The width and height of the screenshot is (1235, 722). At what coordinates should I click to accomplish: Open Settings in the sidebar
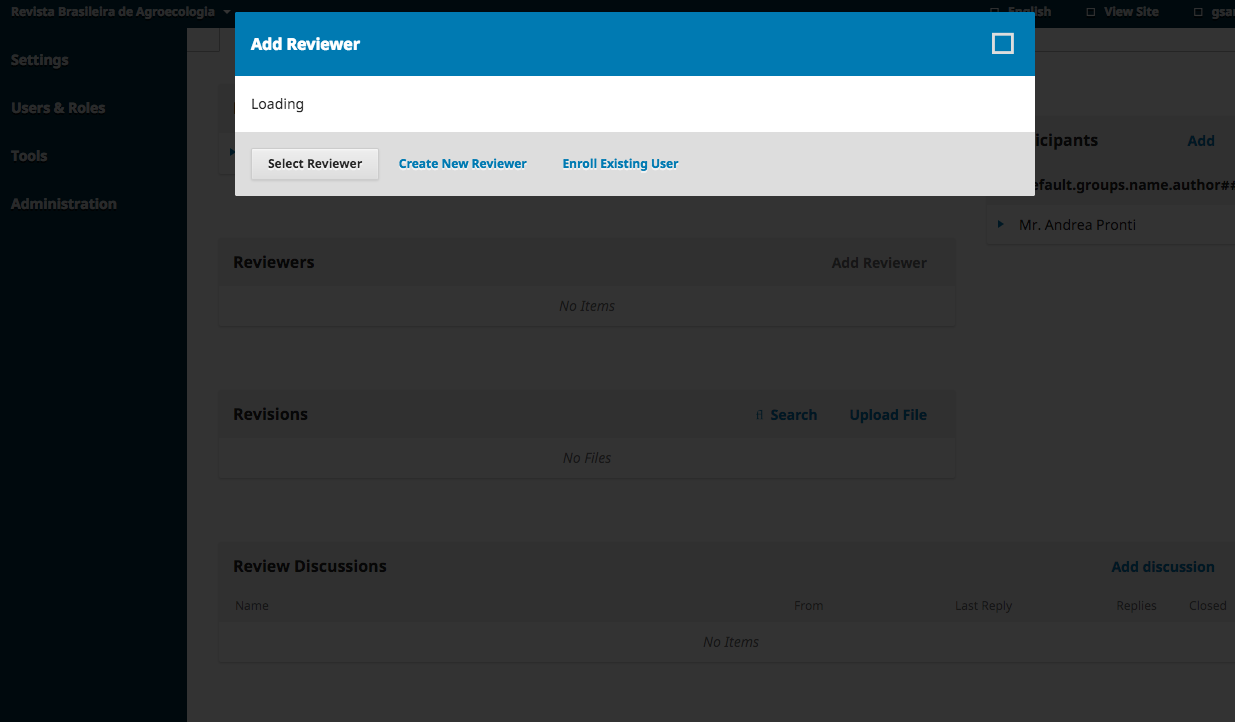coord(40,60)
